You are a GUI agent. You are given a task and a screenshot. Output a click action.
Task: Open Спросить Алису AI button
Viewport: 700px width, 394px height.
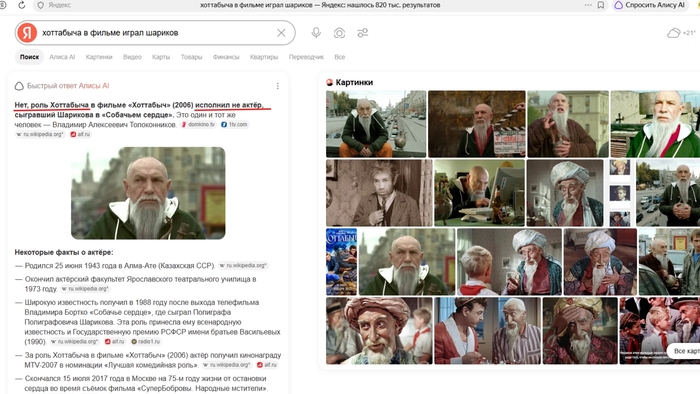650,5
